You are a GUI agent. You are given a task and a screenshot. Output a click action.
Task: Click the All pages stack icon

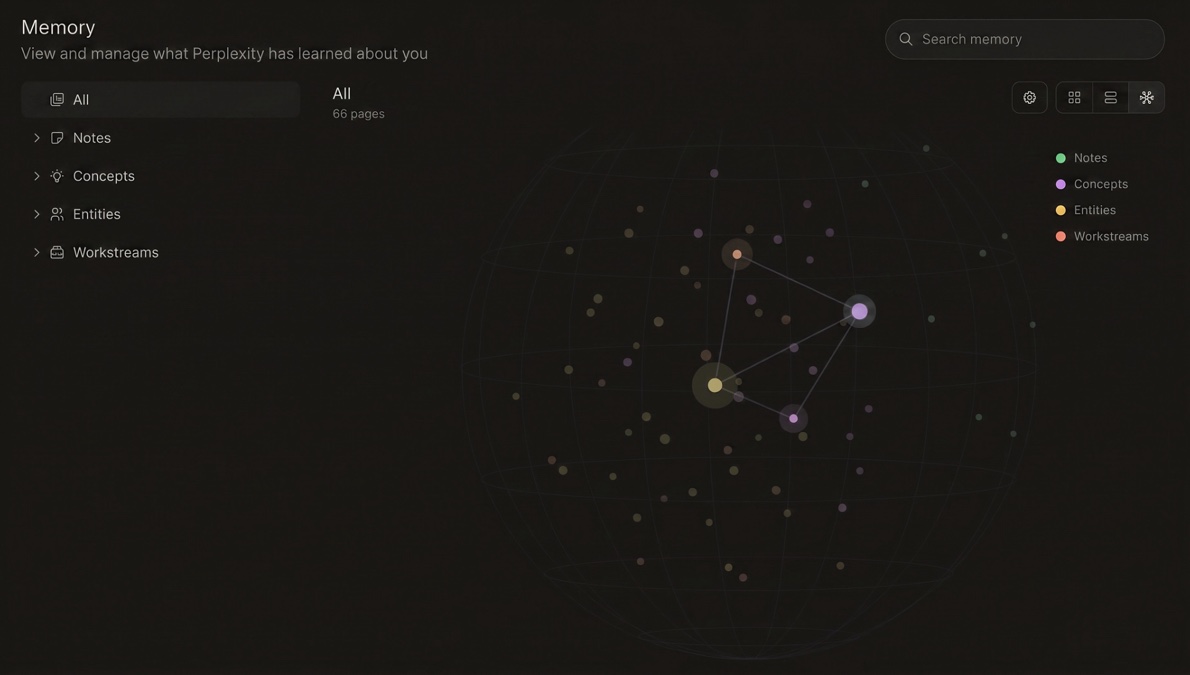[x=57, y=99]
